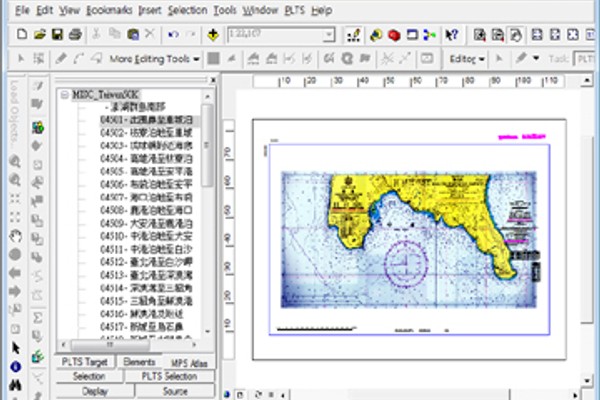This screenshot has width=600, height=400.
Task: Activate the What's This help pointer
Action: coord(452,35)
